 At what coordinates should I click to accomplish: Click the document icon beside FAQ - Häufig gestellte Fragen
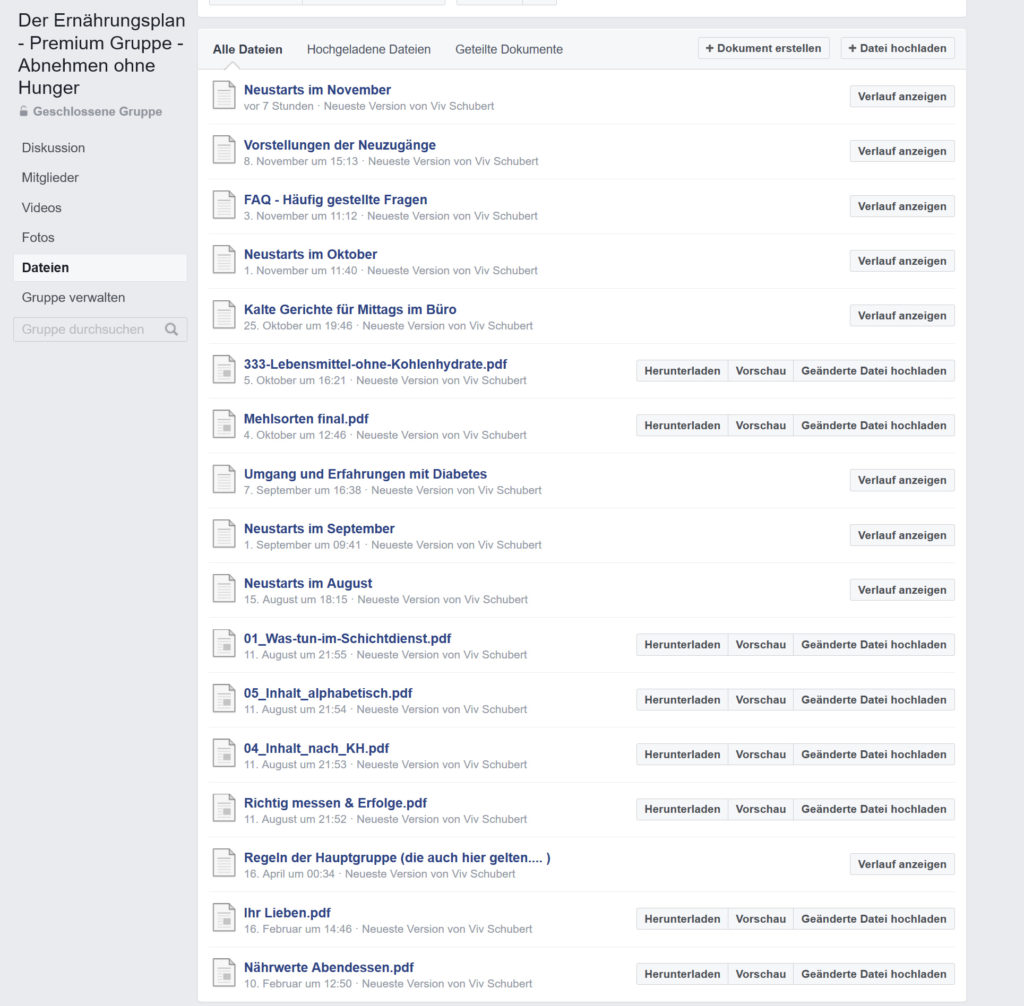click(x=224, y=206)
